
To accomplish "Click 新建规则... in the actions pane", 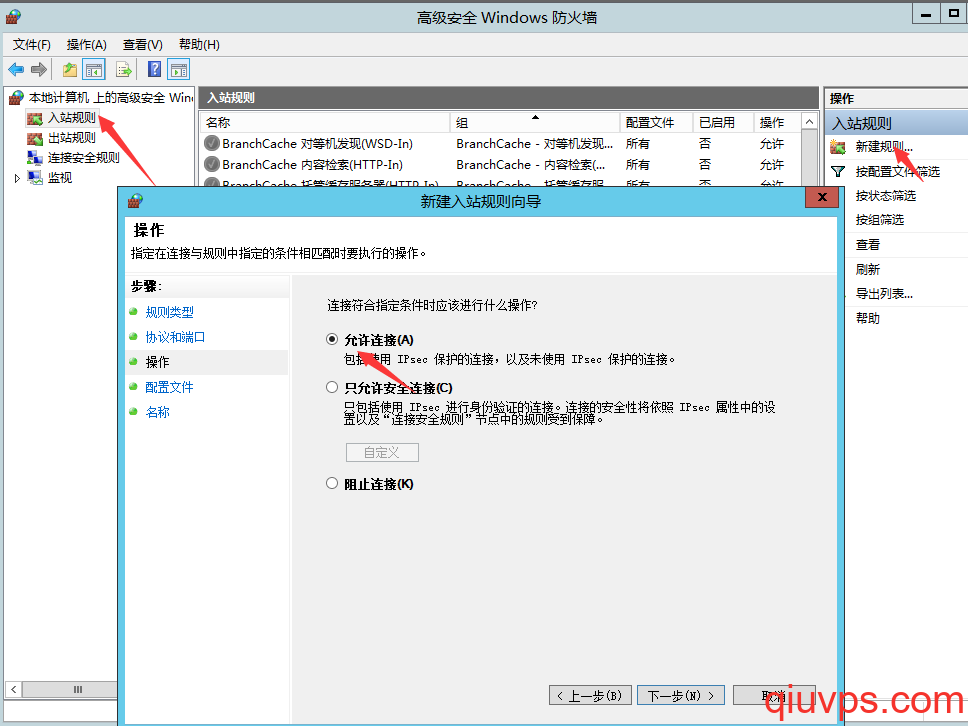I will coord(883,147).
